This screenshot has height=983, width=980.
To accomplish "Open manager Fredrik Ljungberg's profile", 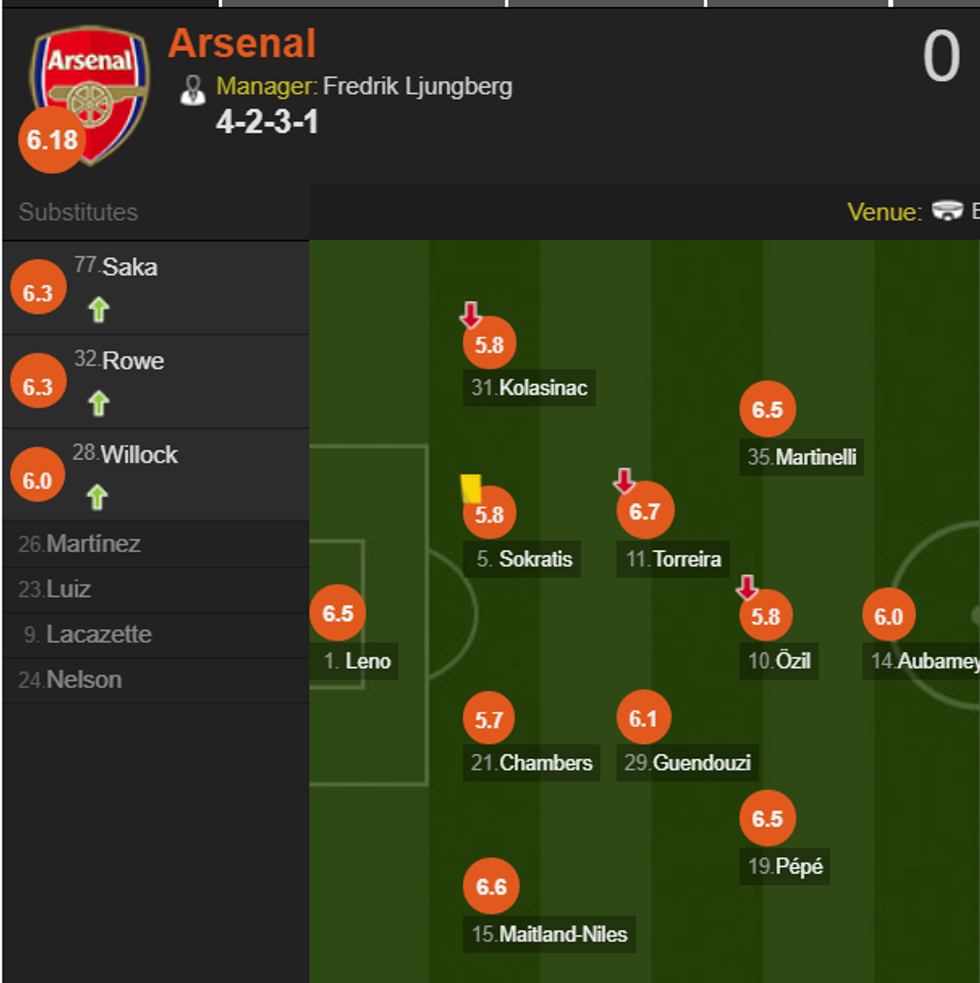I will click(x=417, y=86).
